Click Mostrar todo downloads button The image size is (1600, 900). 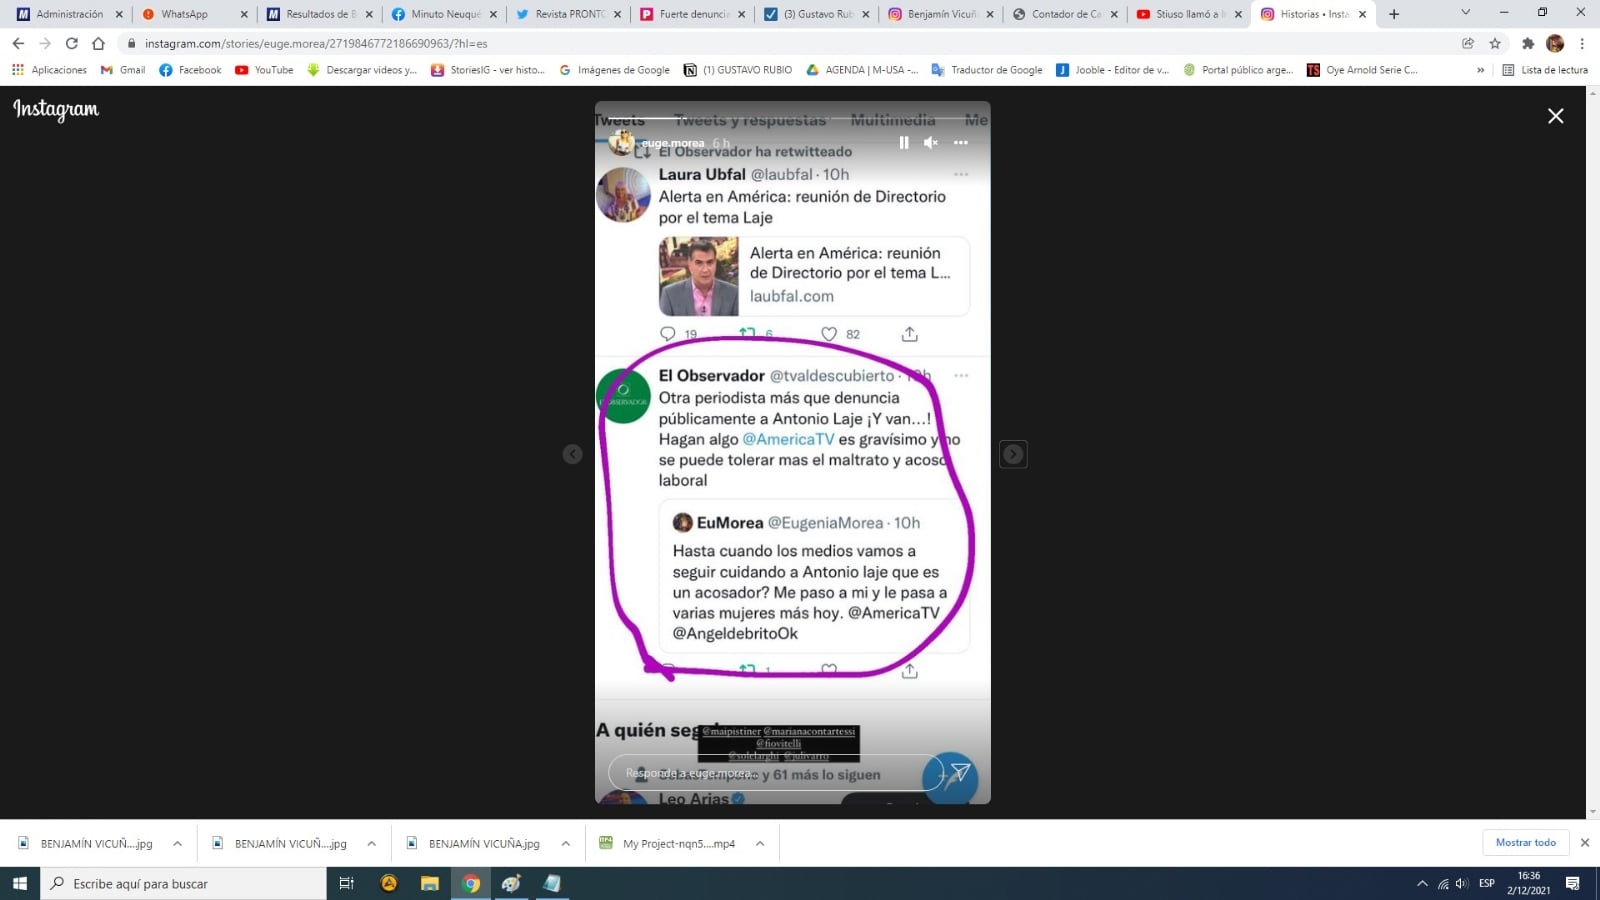(x=1526, y=843)
